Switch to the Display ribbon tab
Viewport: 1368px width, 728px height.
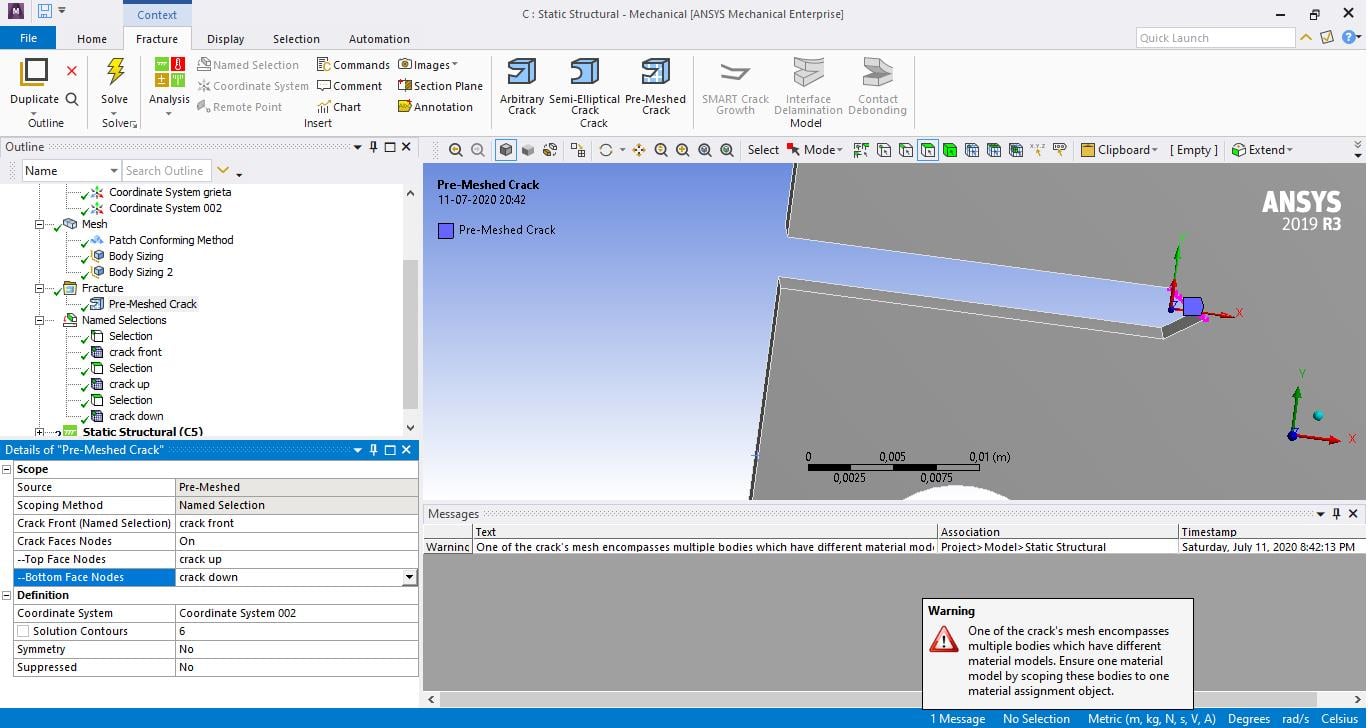tap(225, 39)
